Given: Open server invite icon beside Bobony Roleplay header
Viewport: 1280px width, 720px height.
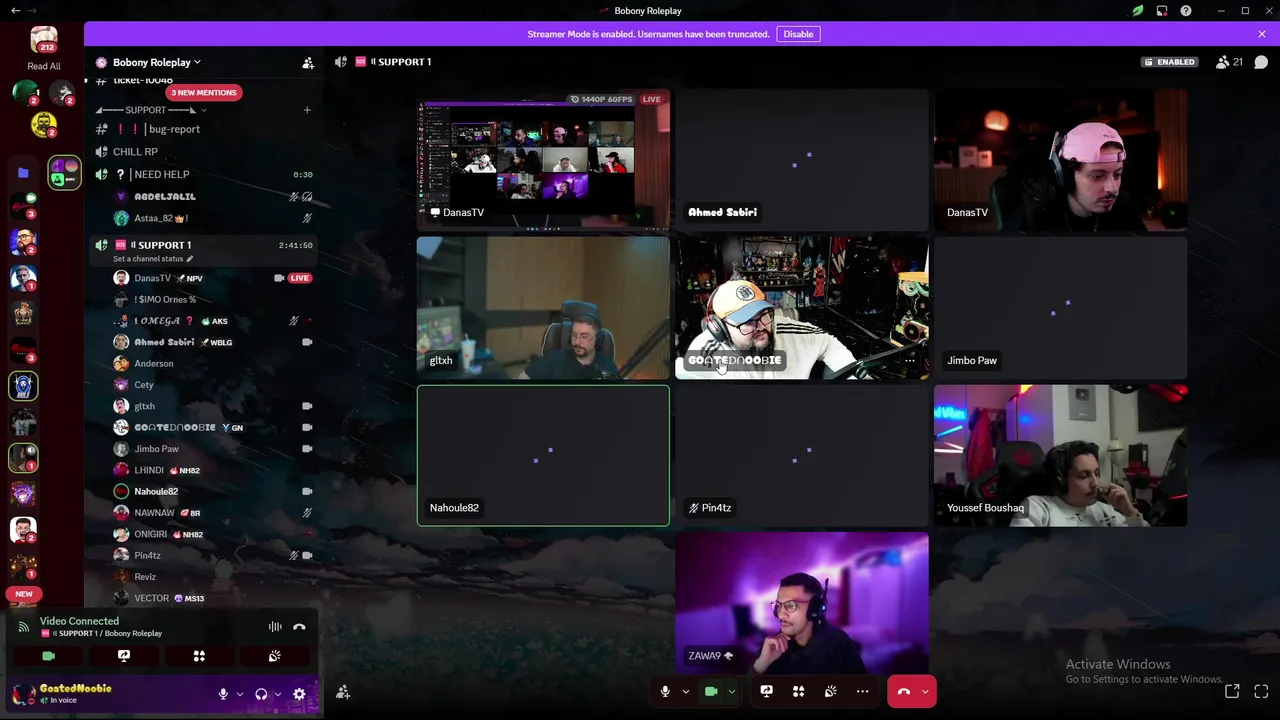Looking at the screenshot, I should click(x=308, y=62).
